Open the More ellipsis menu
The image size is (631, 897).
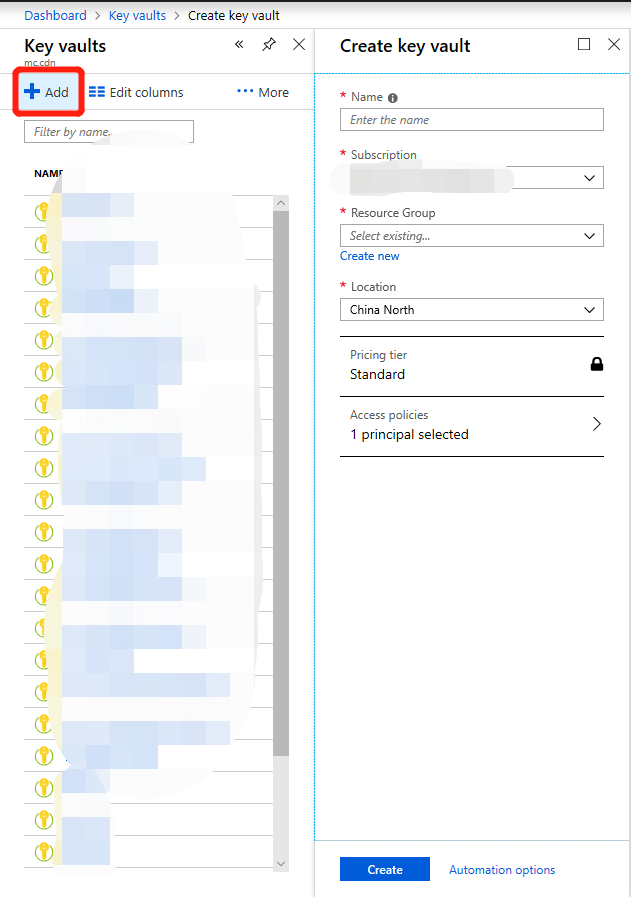tap(262, 92)
